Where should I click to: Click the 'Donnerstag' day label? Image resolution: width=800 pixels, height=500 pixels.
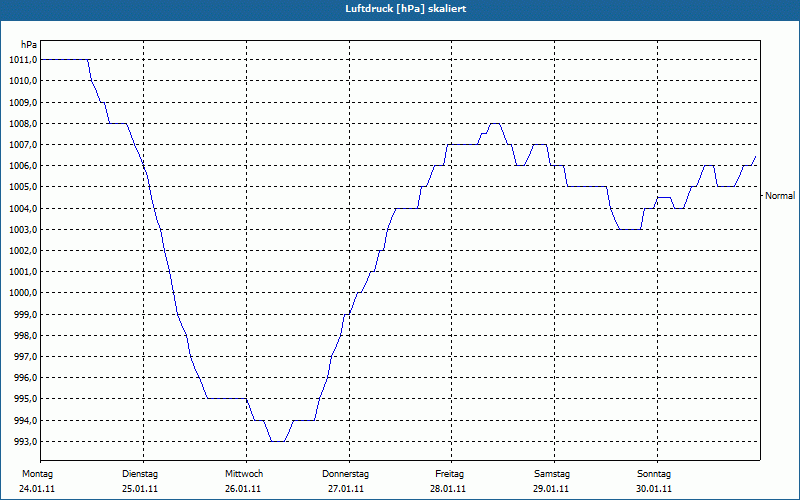345,474
